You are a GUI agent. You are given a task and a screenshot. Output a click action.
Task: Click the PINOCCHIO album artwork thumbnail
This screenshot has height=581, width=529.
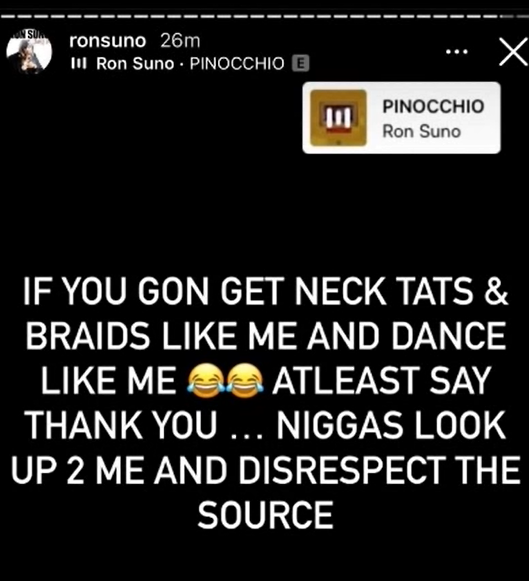tap(338, 118)
